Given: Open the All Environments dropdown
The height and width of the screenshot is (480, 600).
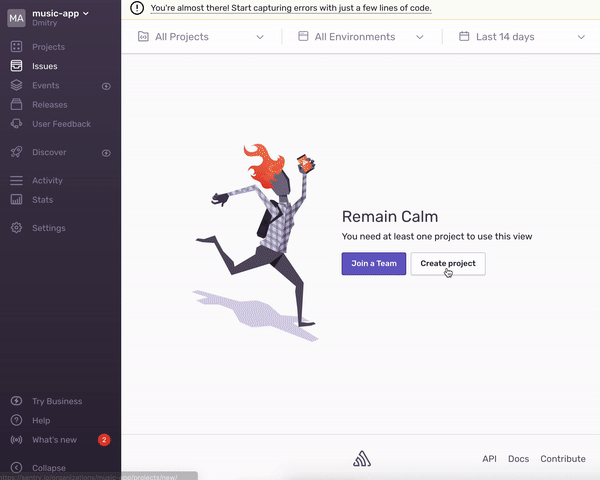Looking at the screenshot, I should 361,37.
